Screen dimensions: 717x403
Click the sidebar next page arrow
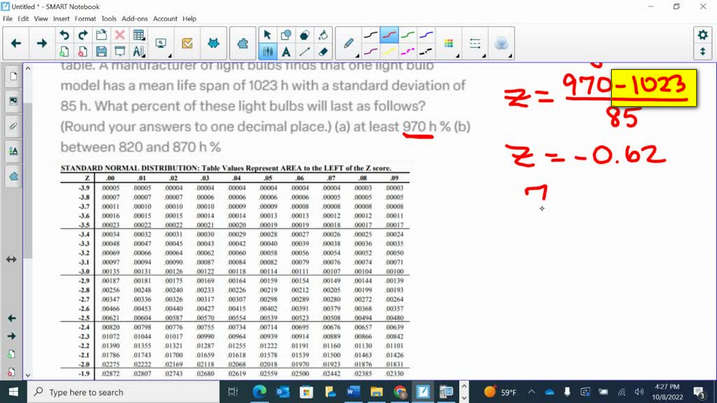(12, 336)
